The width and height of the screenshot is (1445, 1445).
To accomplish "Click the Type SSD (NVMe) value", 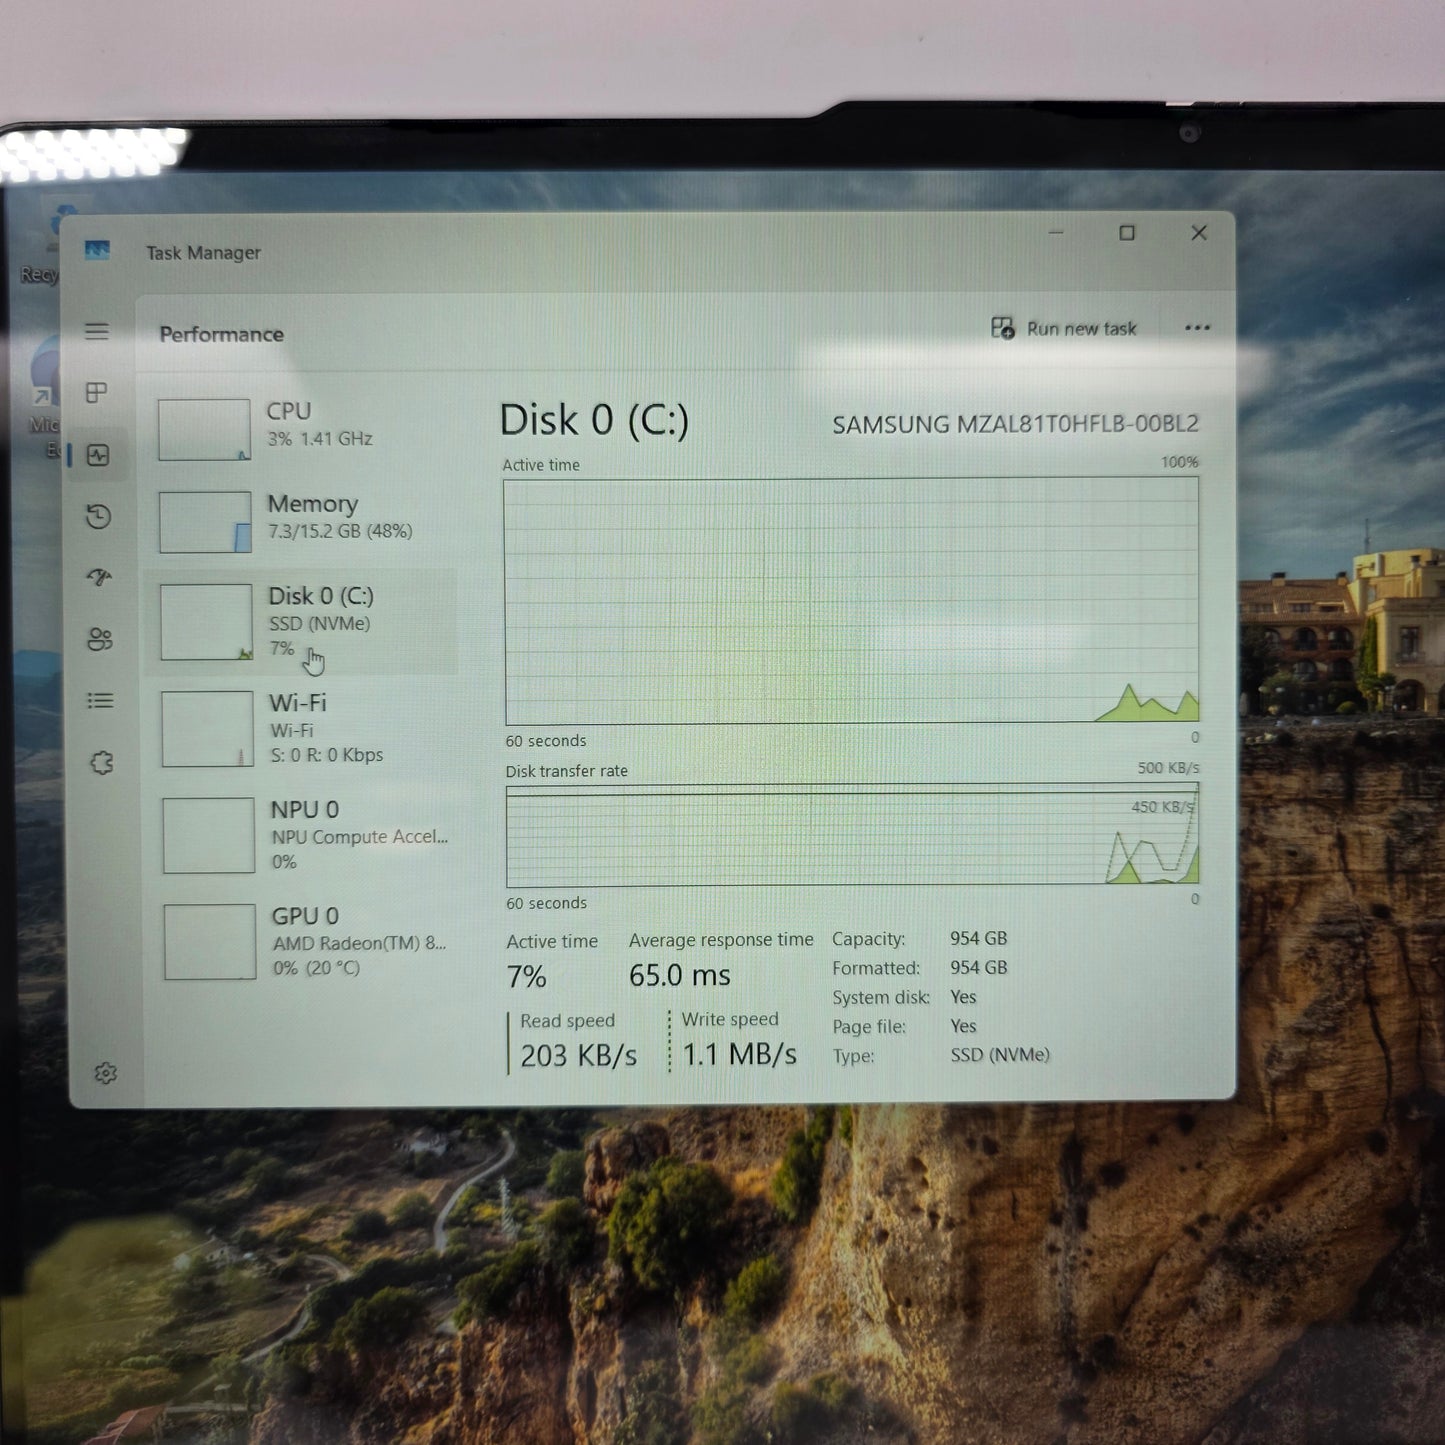I will [x=1000, y=1054].
